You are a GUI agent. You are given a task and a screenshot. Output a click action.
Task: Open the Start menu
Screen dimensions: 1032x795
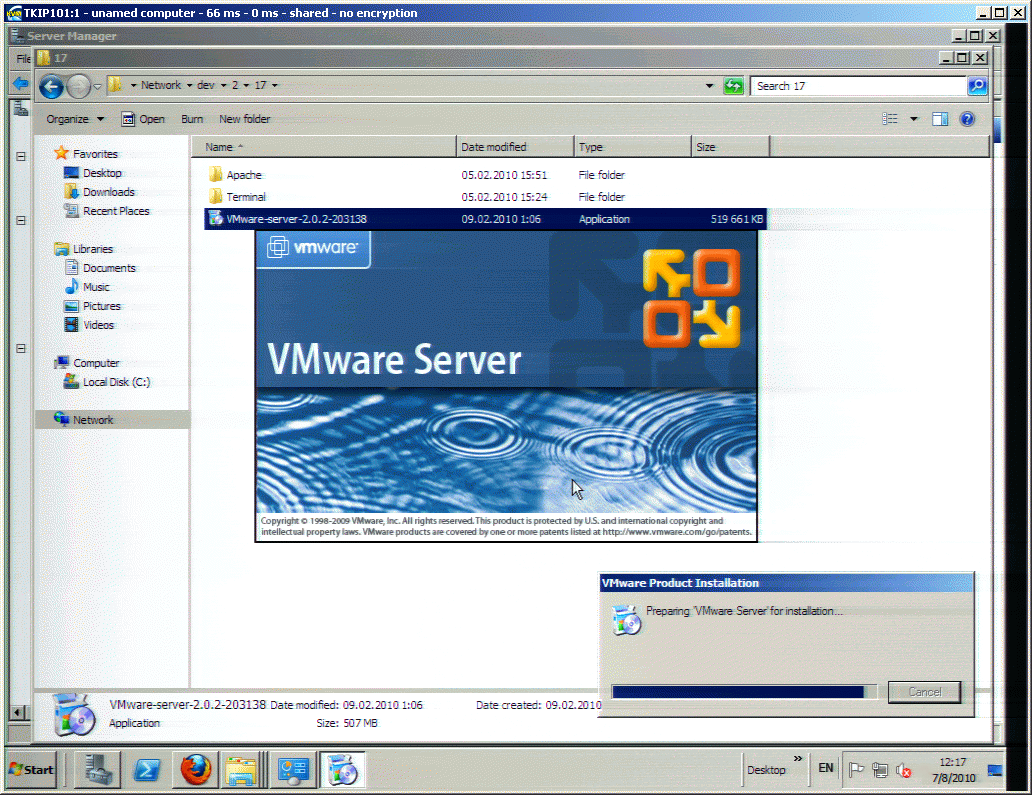tap(31, 769)
